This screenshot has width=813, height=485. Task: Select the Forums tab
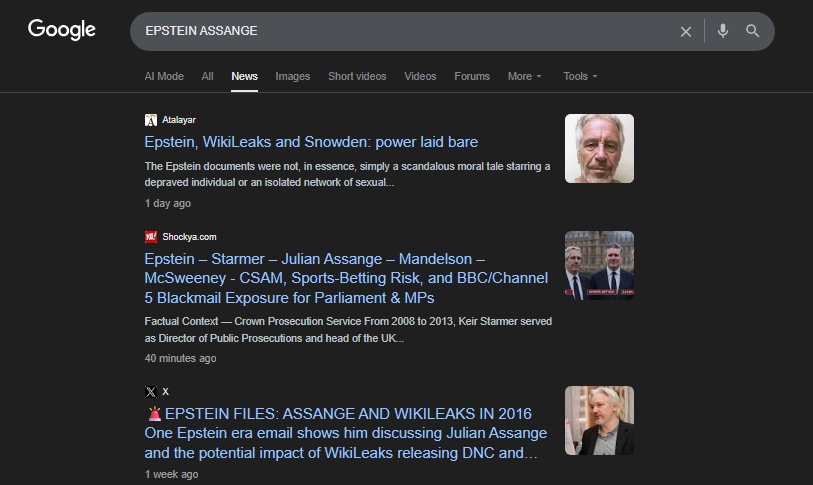point(472,76)
